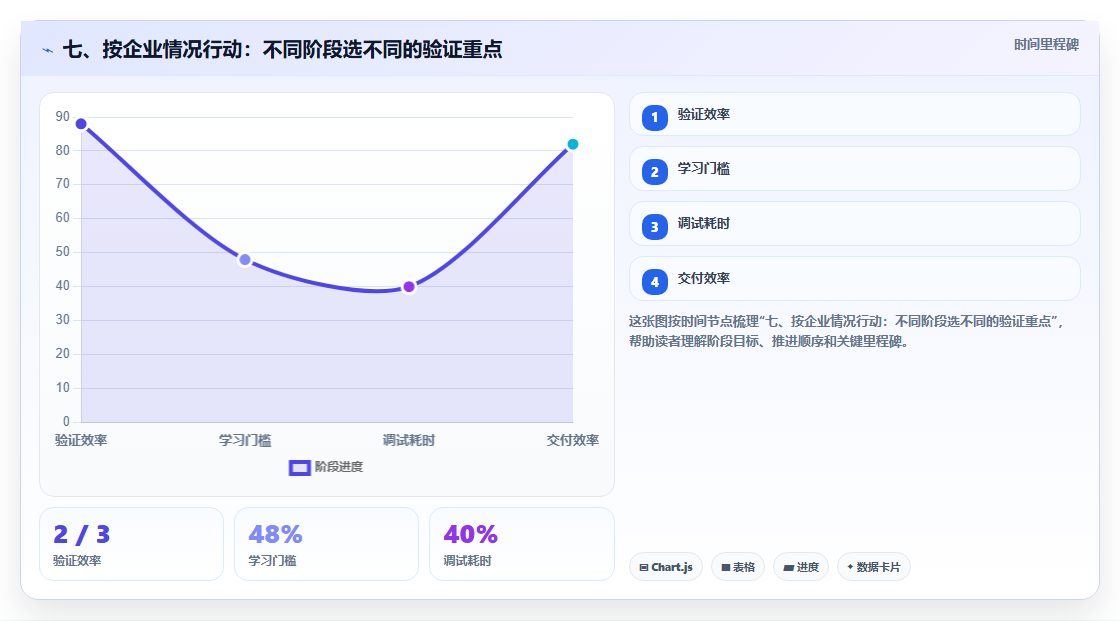Click the y-axis value 0

click(66, 422)
